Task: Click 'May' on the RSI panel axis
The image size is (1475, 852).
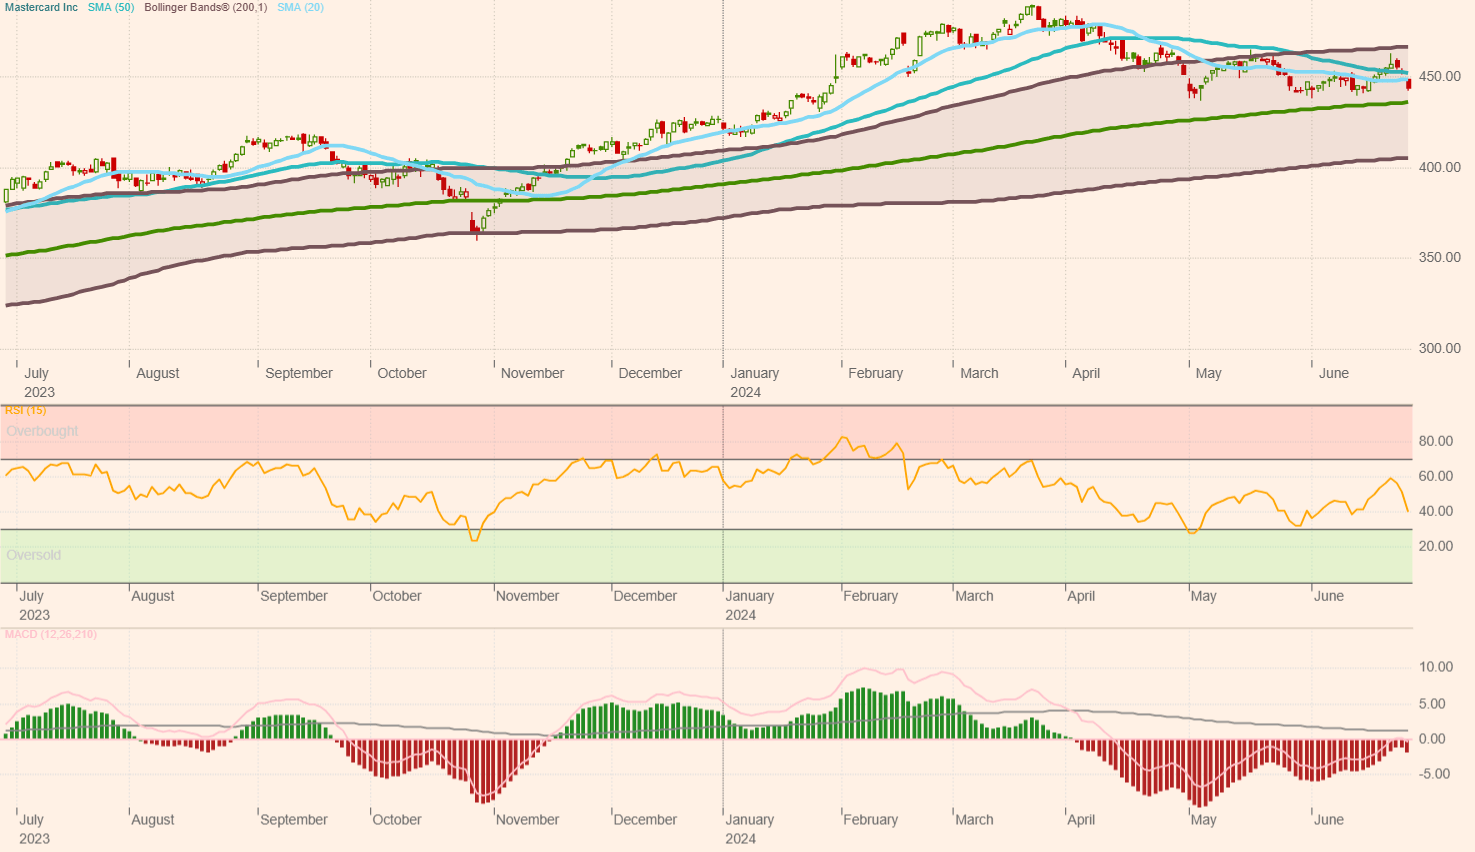Action: (x=1204, y=596)
